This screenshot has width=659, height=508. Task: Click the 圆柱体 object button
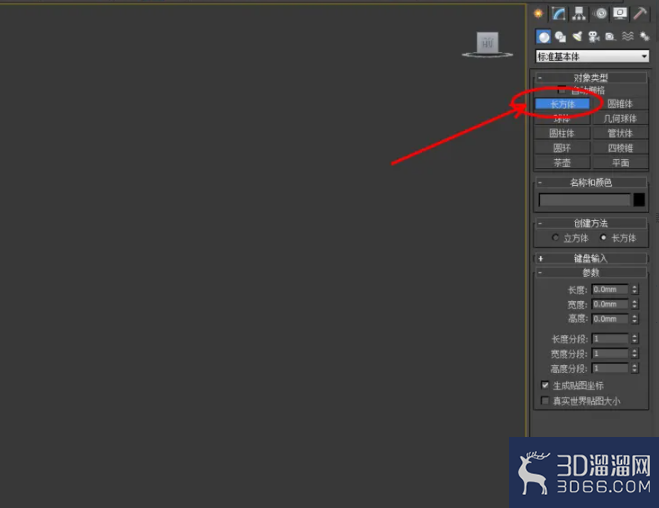[562, 134]
